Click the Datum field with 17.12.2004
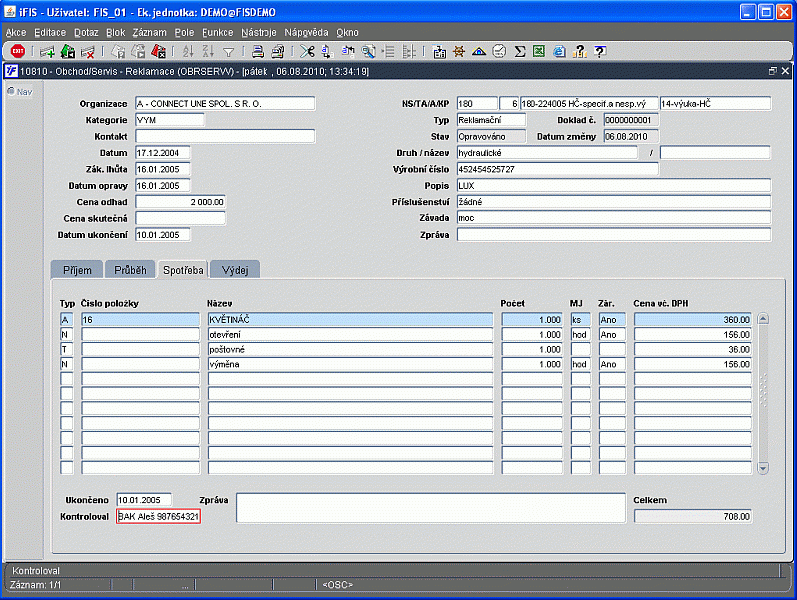Image resolution: width=797 pixels, height=600 pixels. coord(163,153)
